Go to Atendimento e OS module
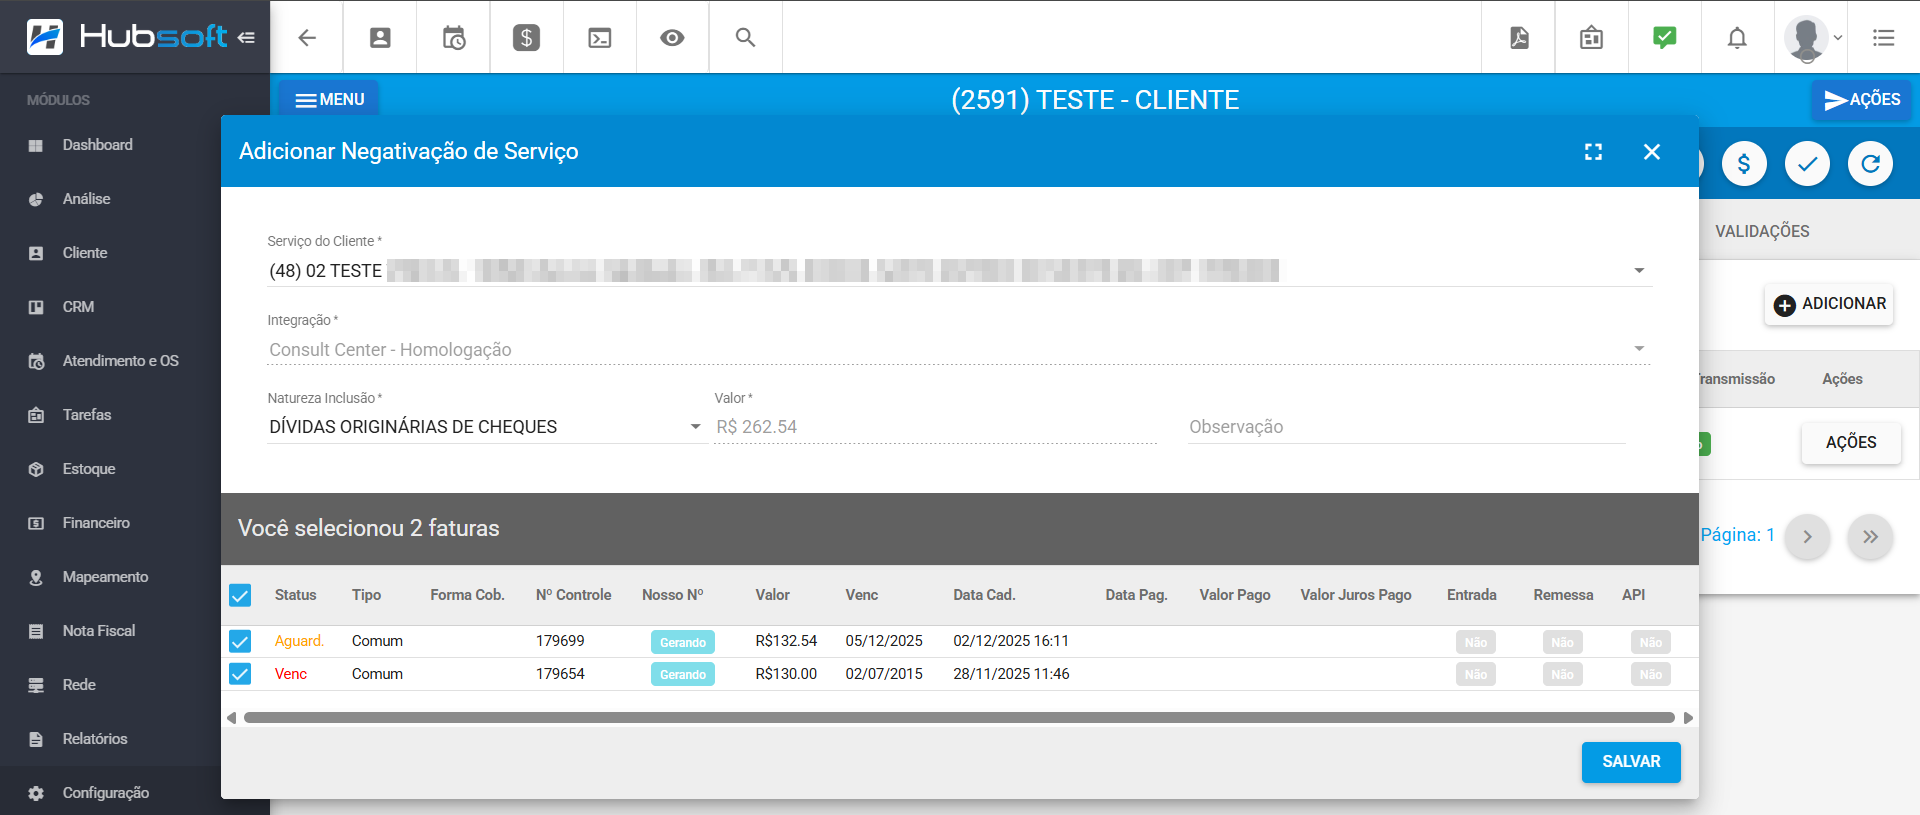1920x815 pixels. point(120,361)
